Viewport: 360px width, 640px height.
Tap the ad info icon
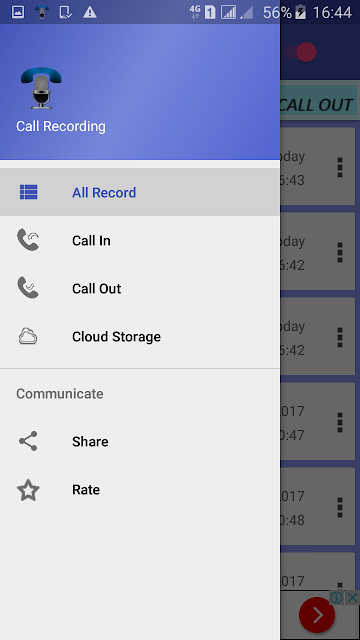[x=337, y=598]
